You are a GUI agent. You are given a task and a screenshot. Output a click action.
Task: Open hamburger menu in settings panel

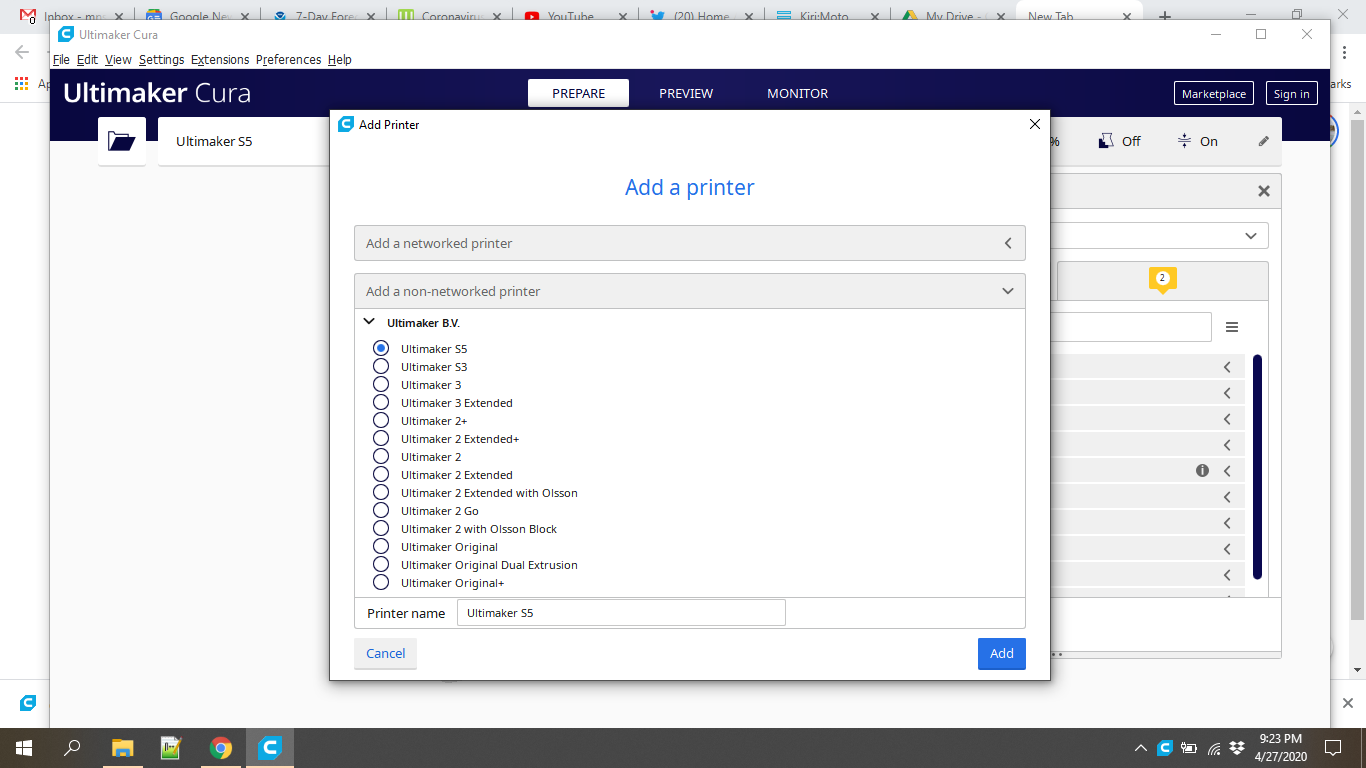pos(1232,327)
